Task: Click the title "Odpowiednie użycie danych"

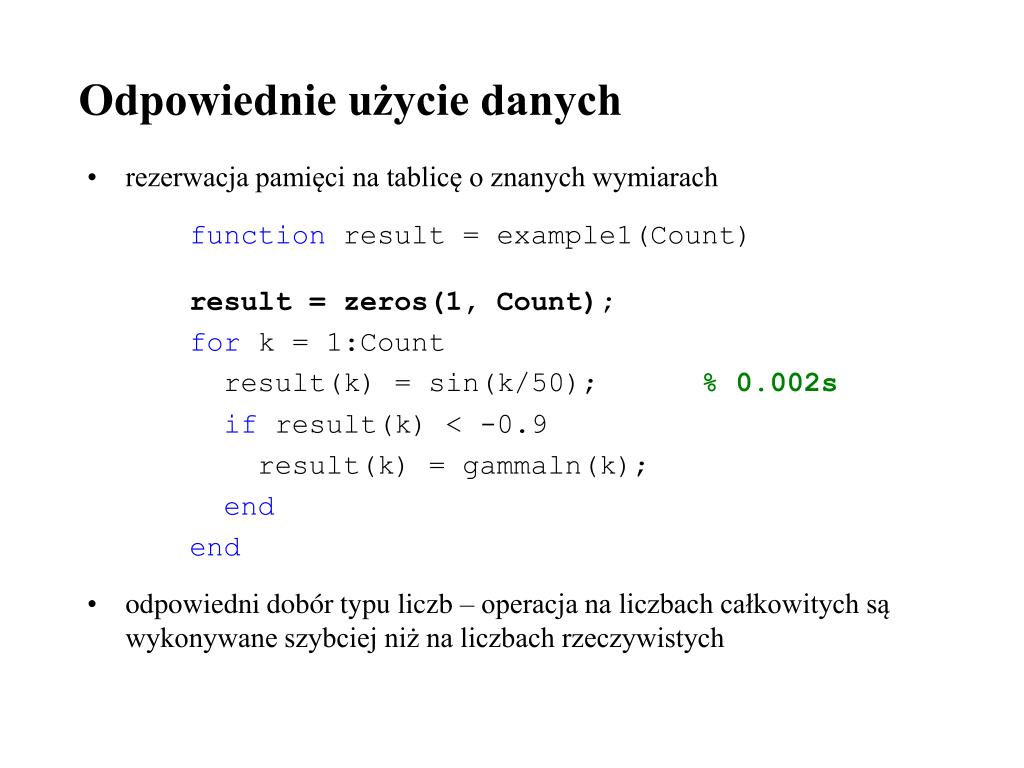Action: pos(349,102)
